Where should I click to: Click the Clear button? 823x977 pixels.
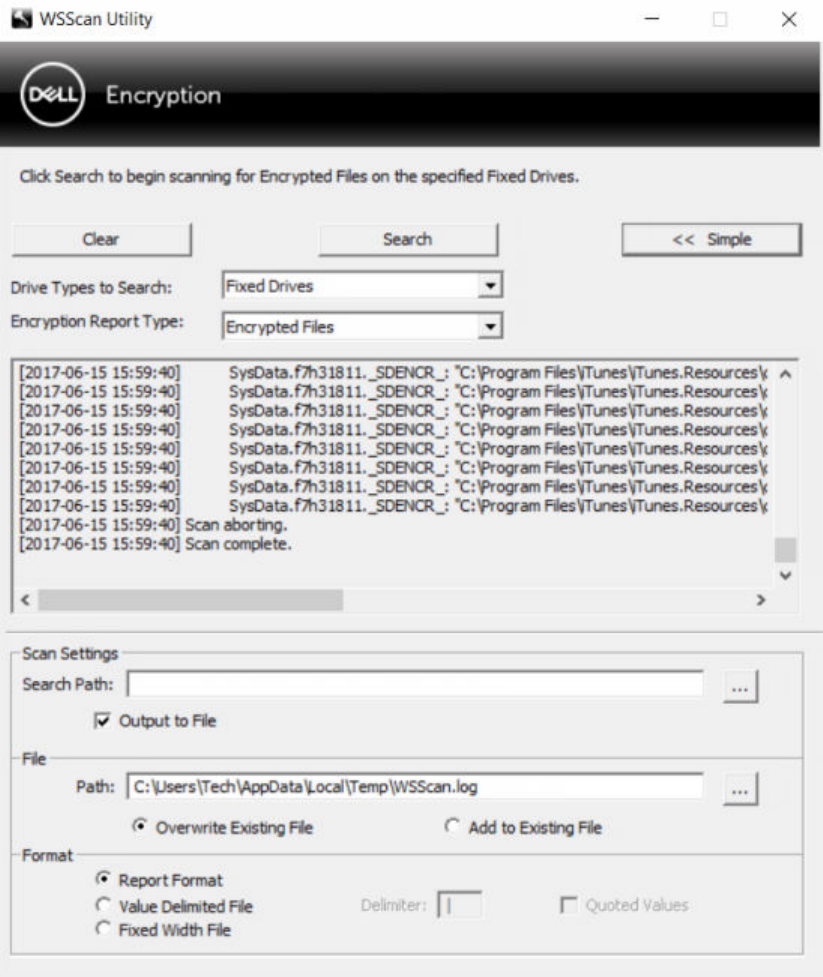pyautogui.click(x=102, y=239)
